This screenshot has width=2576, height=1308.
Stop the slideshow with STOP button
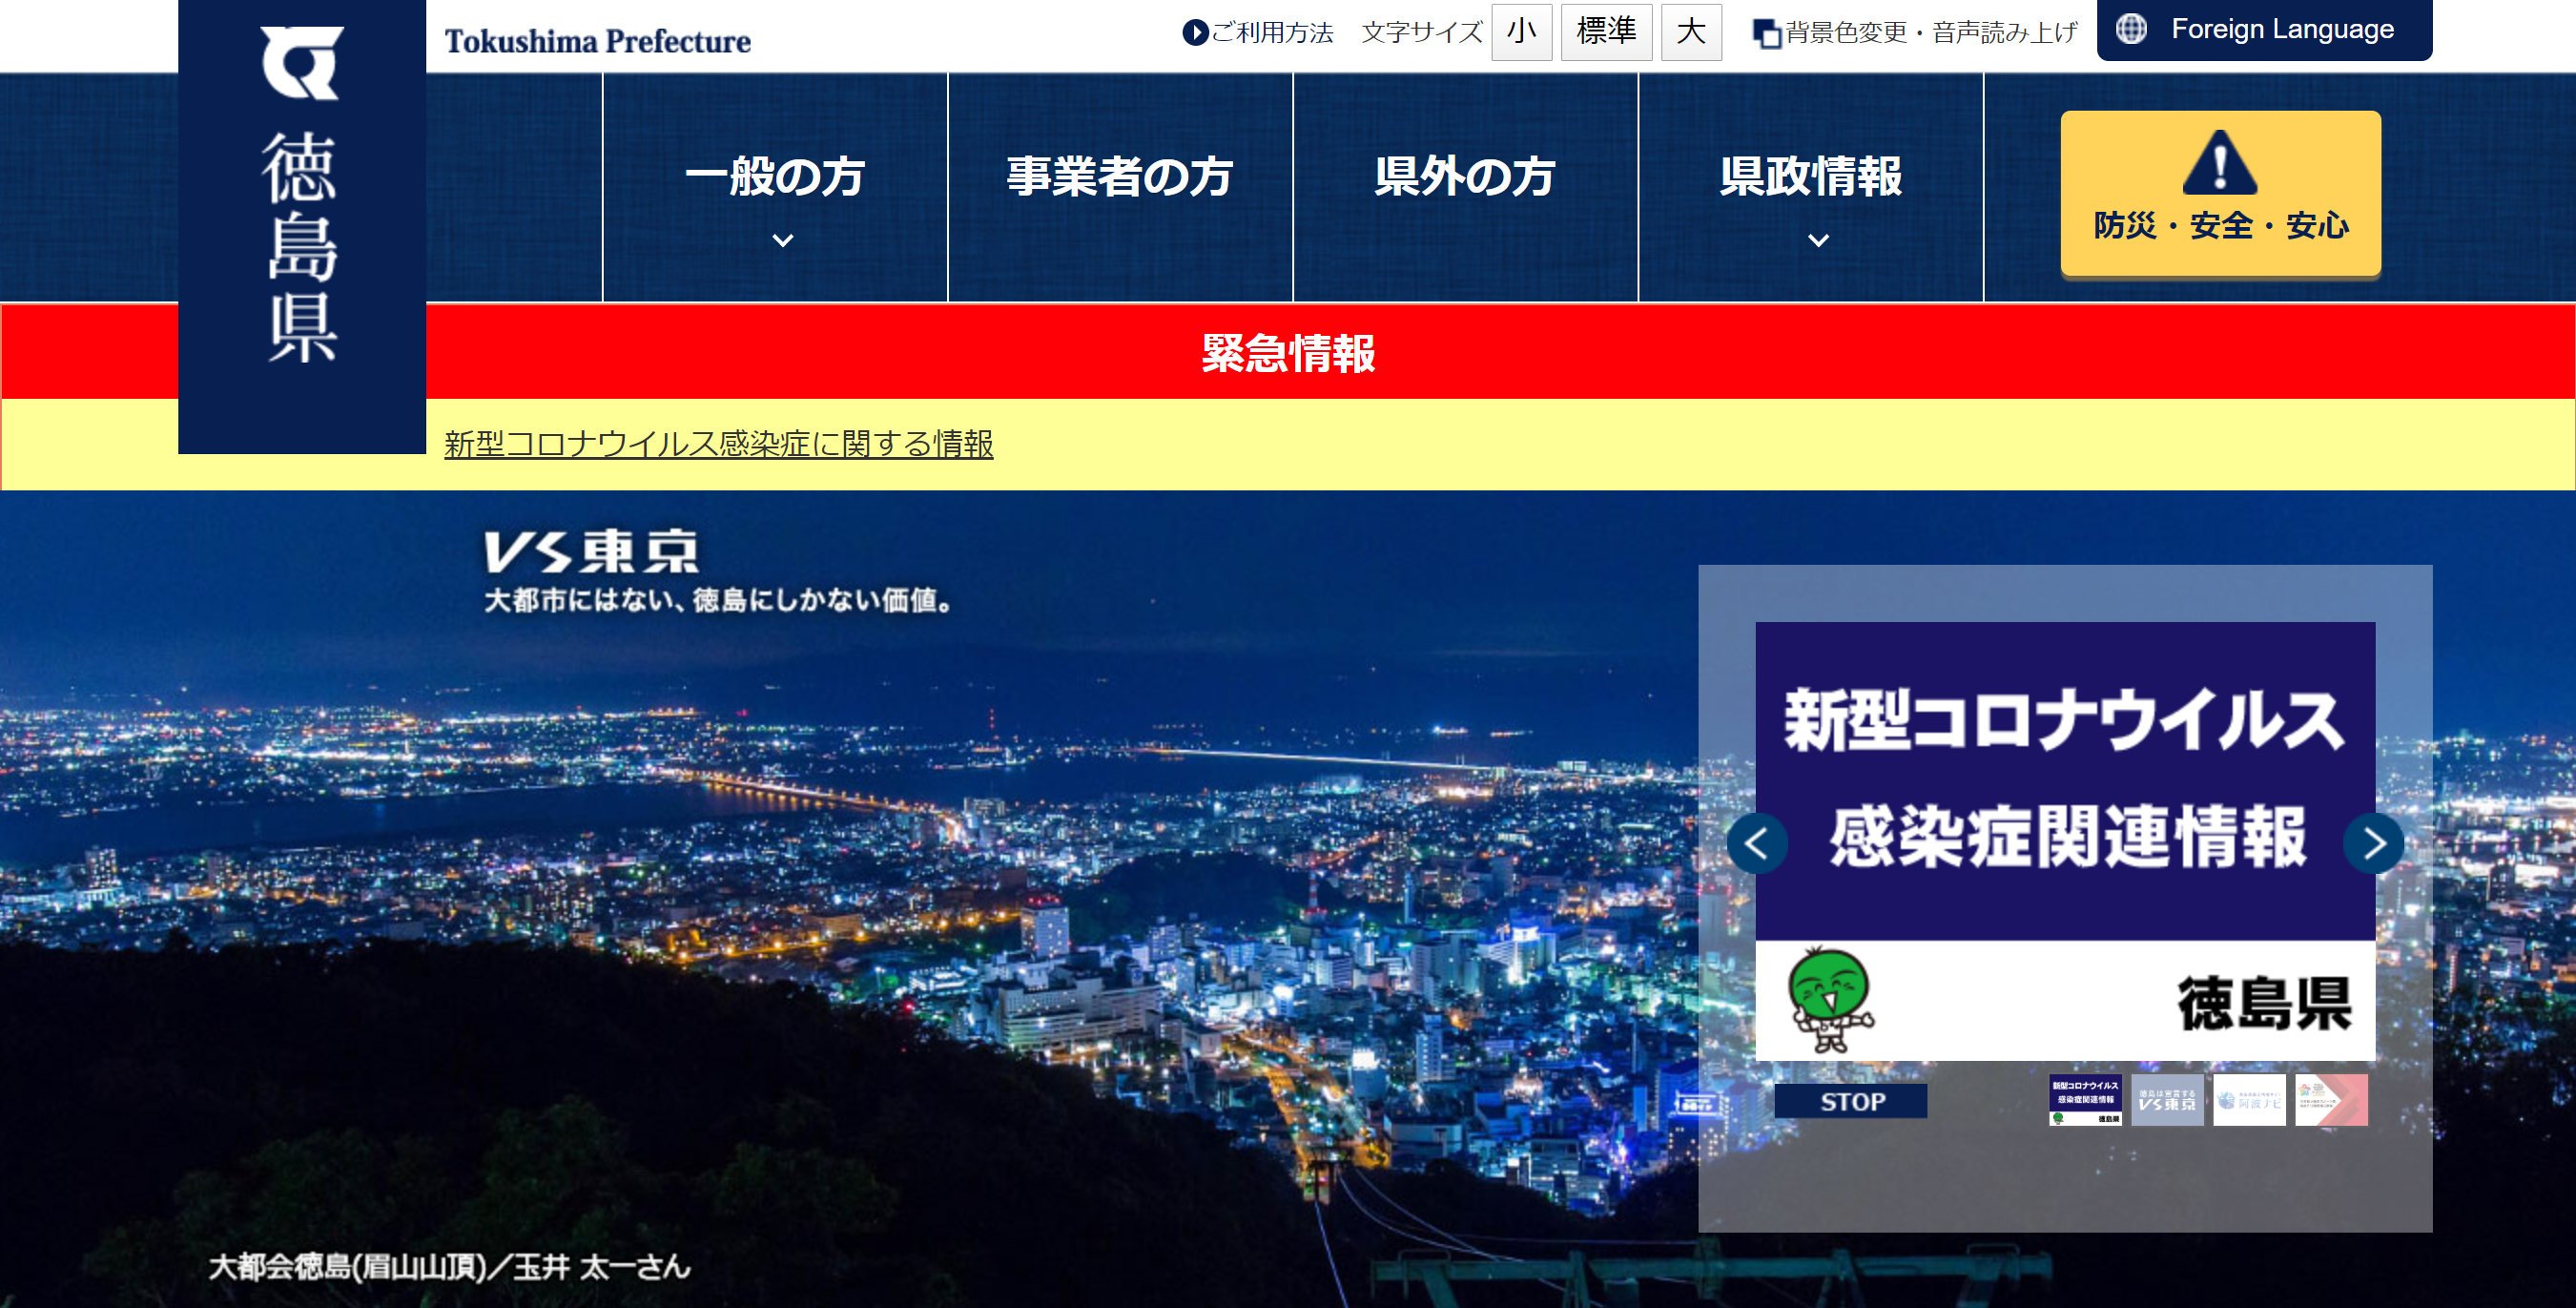point(1850,1101)
